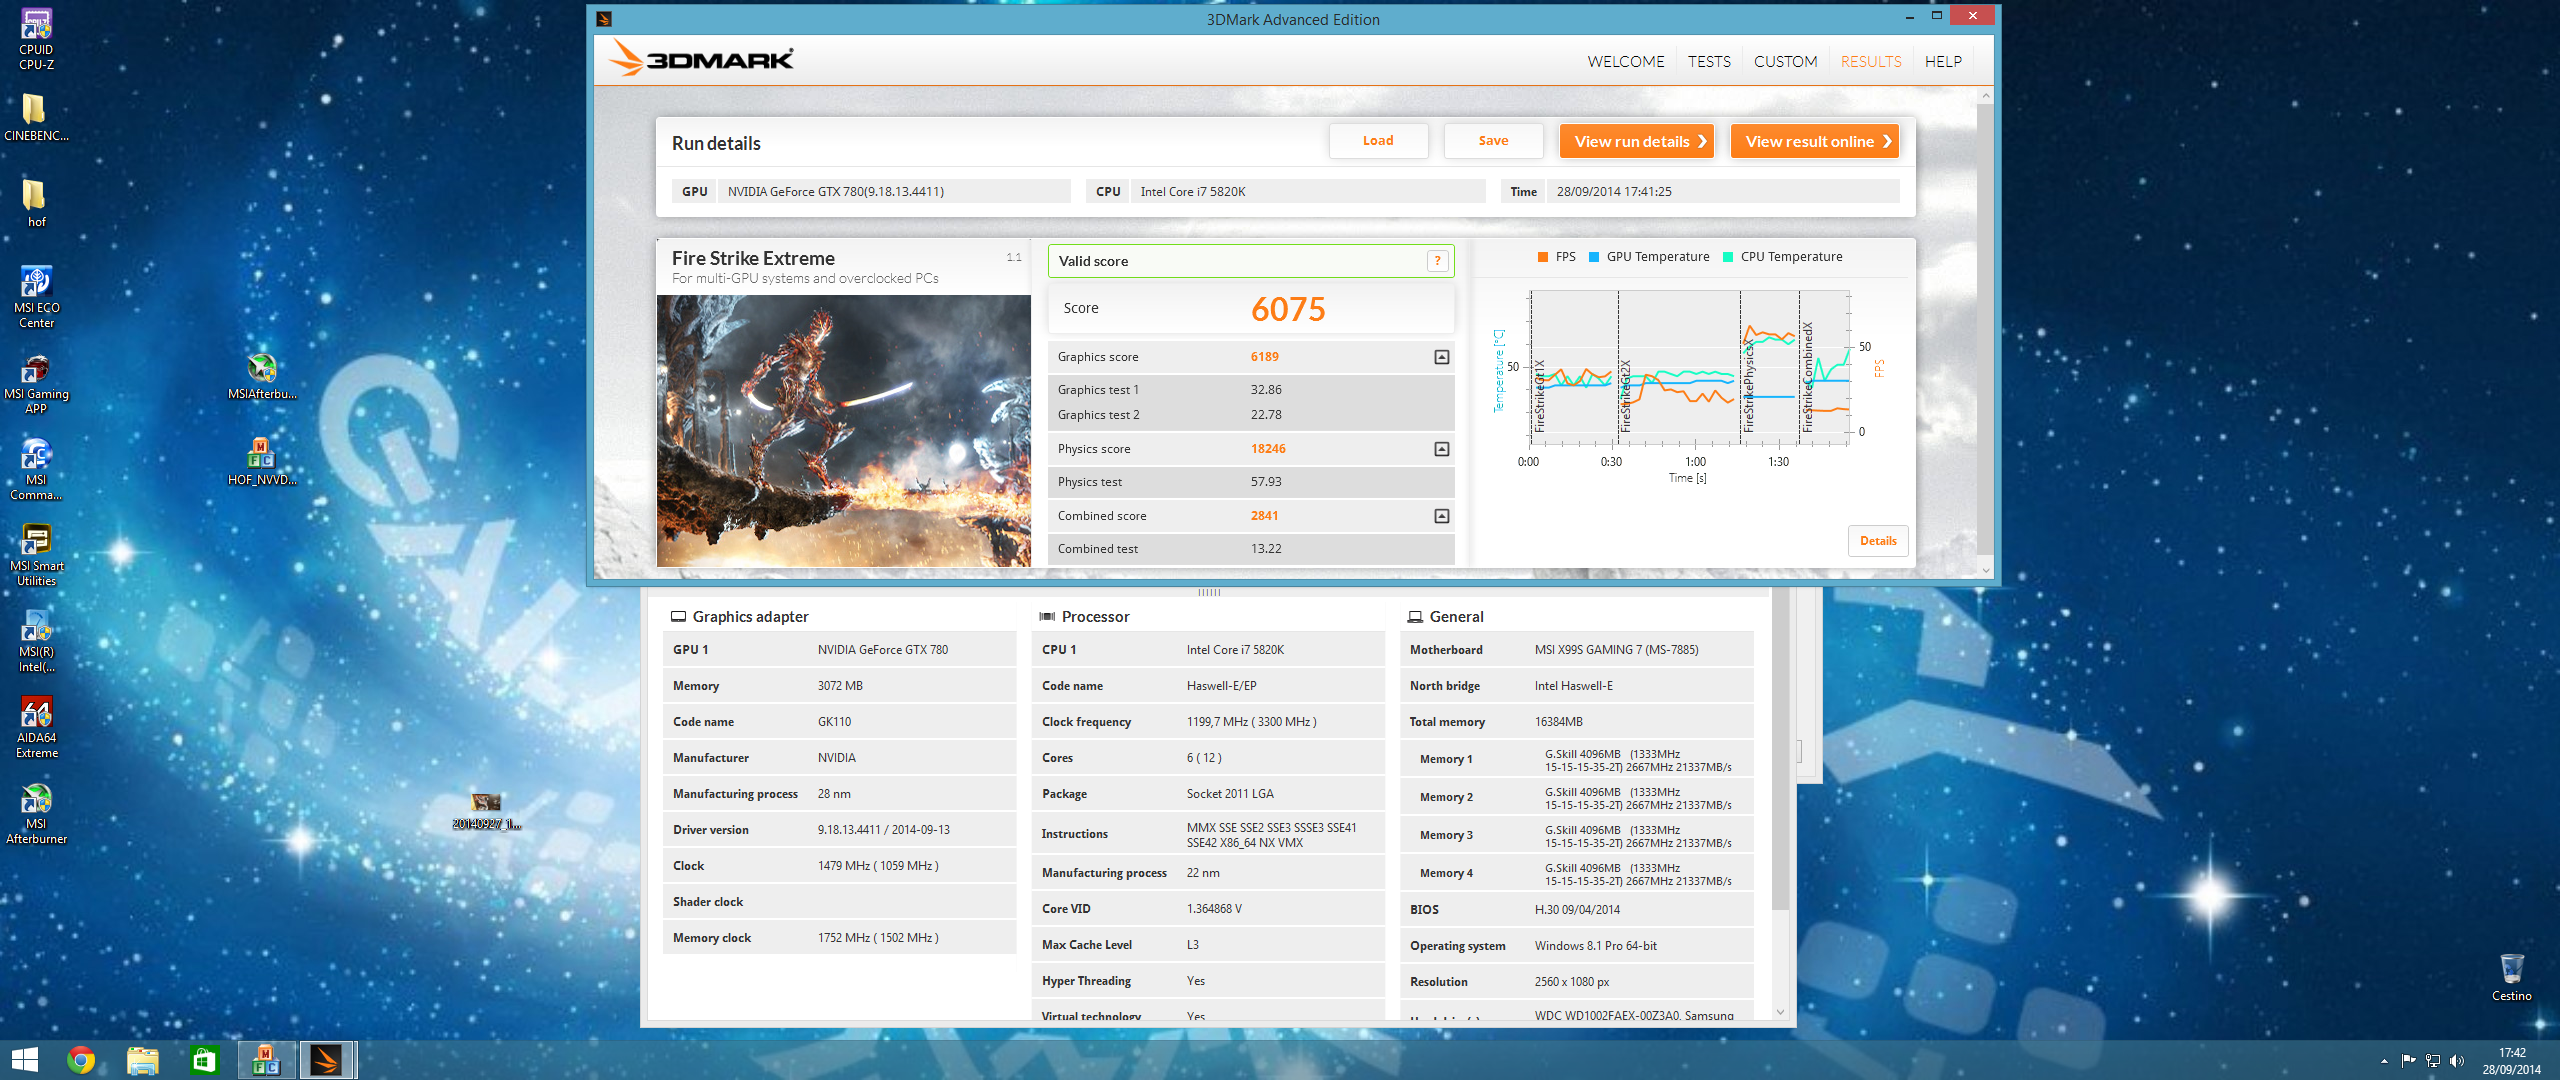Select the 20140927 image file on desktop
The image size is (2560, 1080).
(486, 811)
